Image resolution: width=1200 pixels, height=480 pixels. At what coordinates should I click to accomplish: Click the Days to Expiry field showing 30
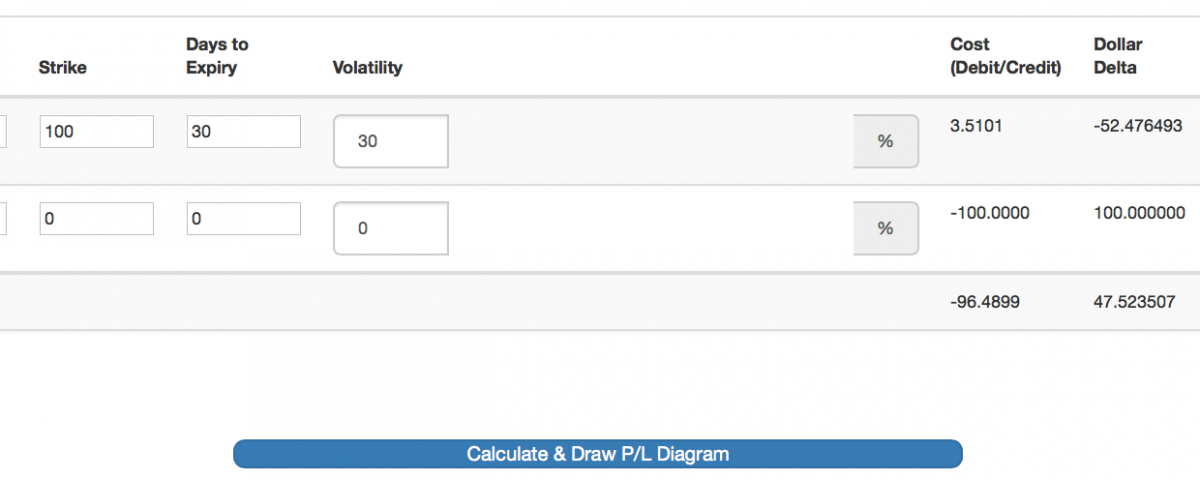(243, 131)
